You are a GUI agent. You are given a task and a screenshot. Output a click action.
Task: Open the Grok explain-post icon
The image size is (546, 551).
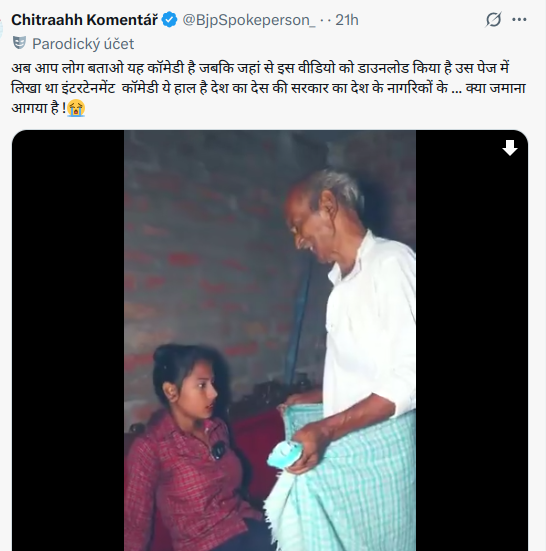pos(493,20)
